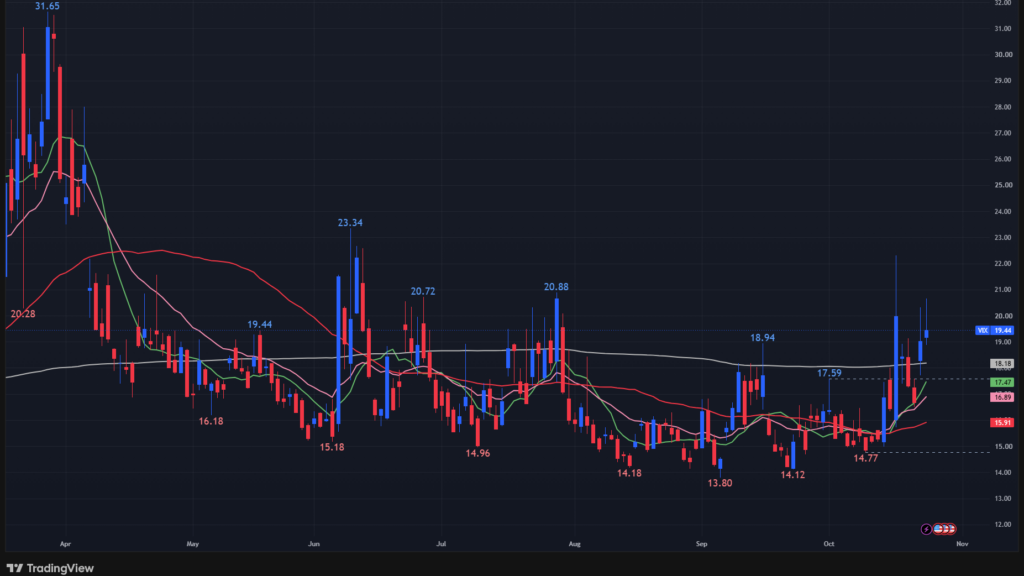Viewport: 1024px width, 576px height.
Task: Click the Aug label on the time axis
Action: [574, 543]
